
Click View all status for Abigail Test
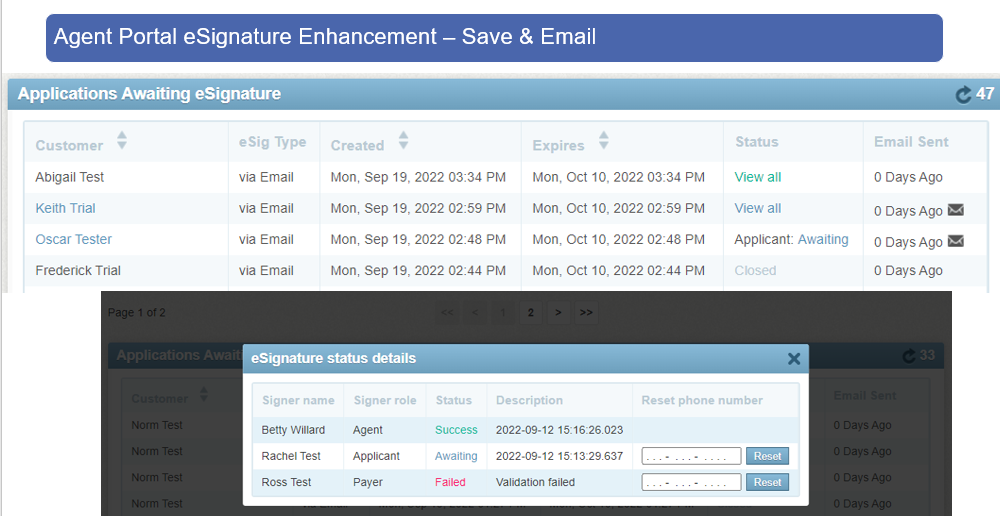[757, 177]
